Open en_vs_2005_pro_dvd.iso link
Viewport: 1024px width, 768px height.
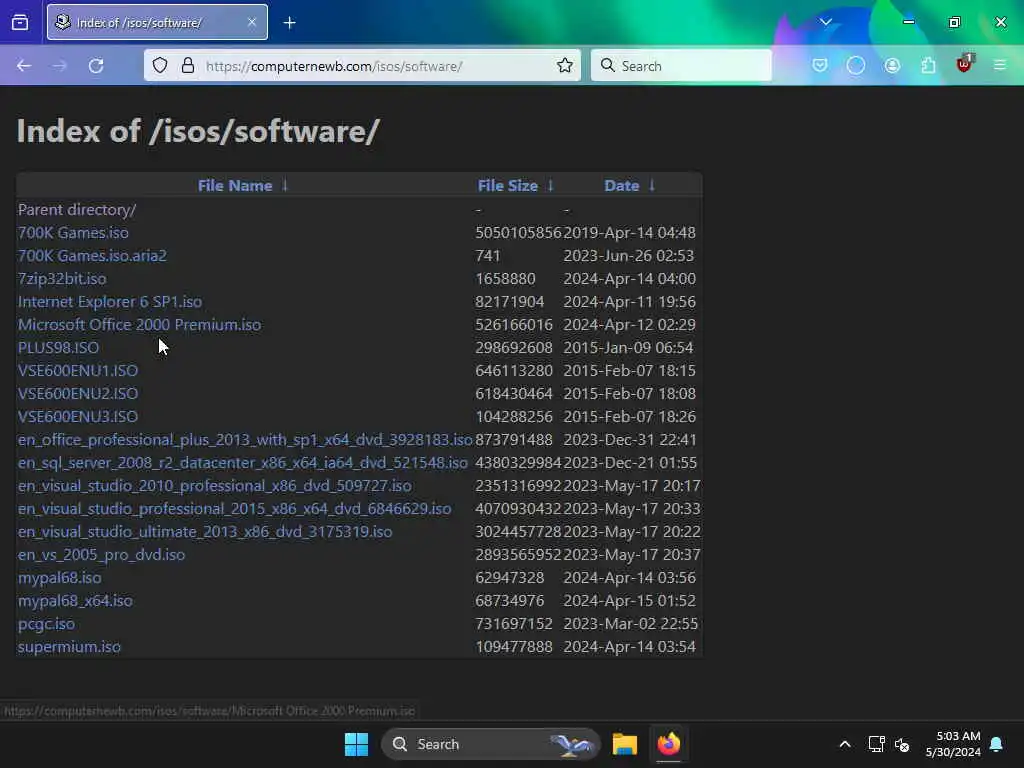point(101,554)
